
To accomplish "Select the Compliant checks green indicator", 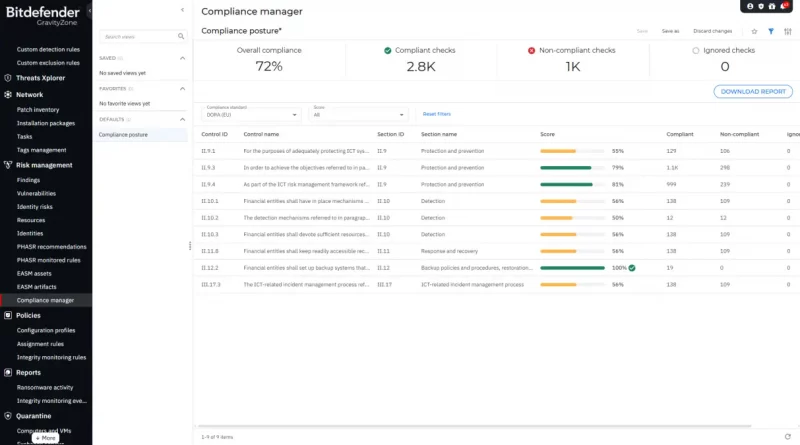I will click(x=388, y=50).
